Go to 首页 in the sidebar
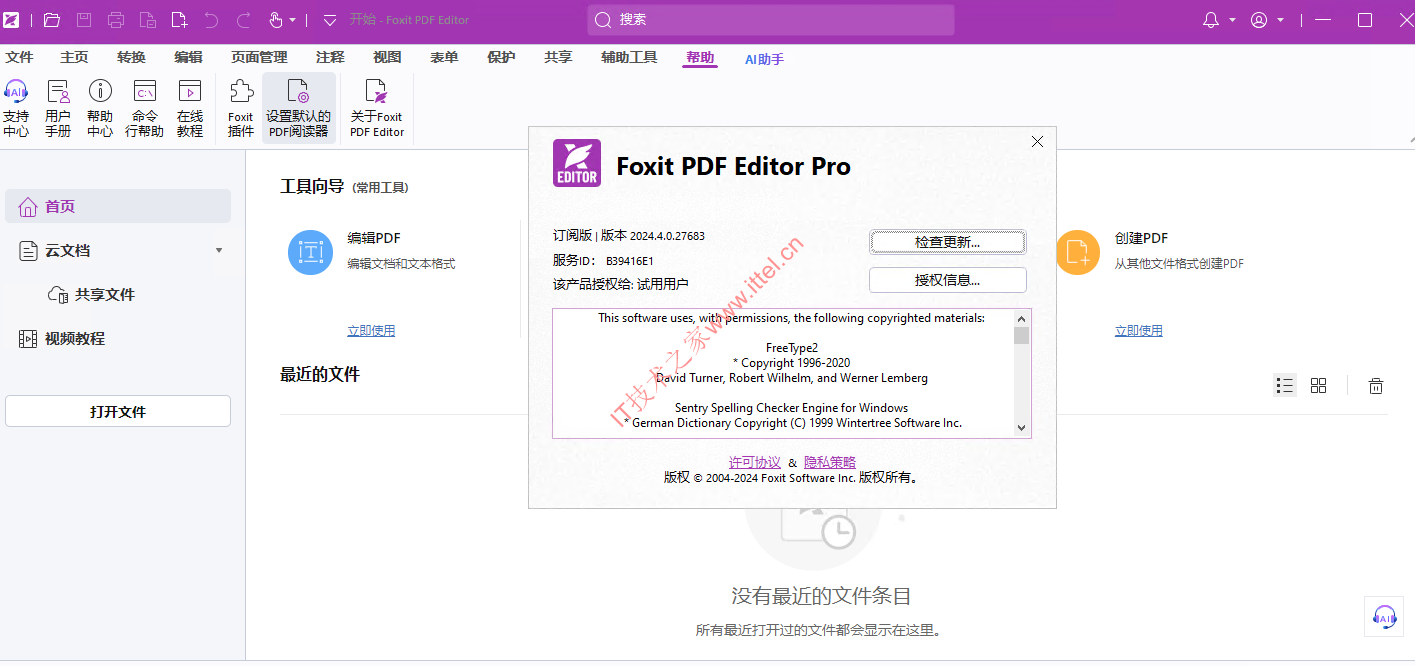The width and height of the screenshot is (1415, 666). 118,206
